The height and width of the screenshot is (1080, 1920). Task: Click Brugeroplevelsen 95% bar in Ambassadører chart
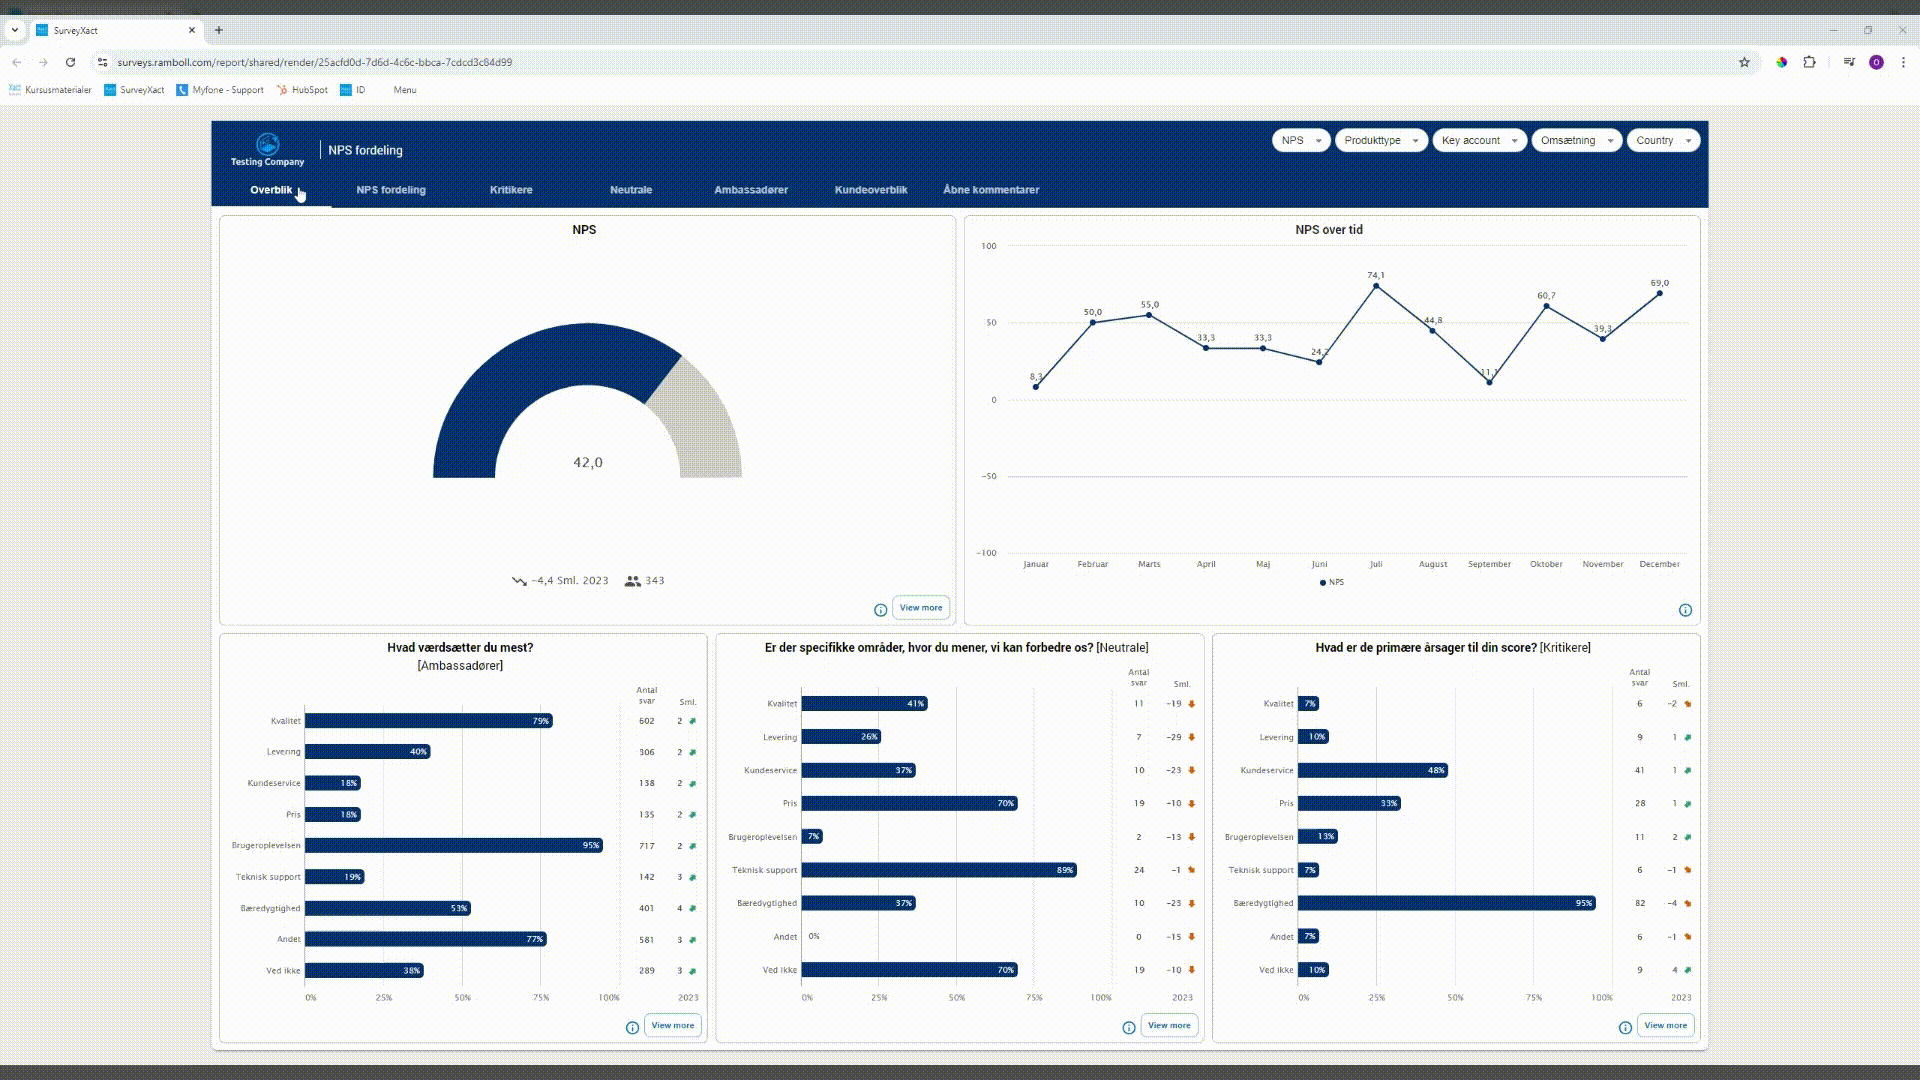tap(454, 846)
